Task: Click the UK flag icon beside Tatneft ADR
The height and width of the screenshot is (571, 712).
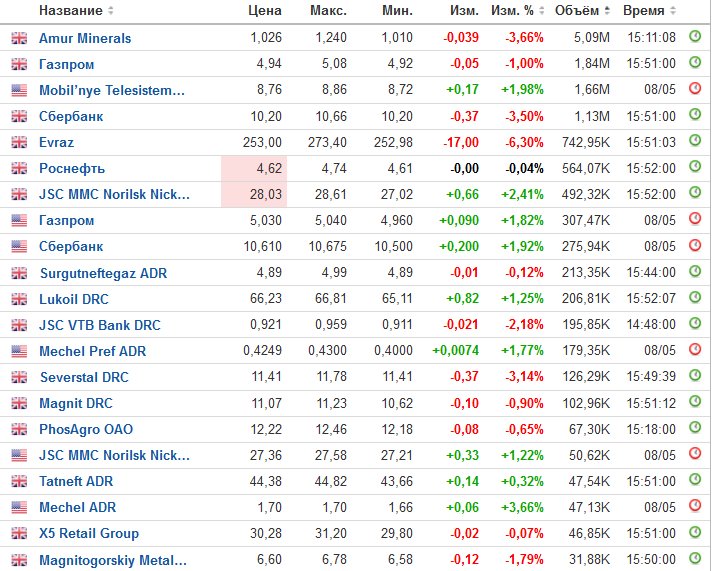Action: coord(19,481)
